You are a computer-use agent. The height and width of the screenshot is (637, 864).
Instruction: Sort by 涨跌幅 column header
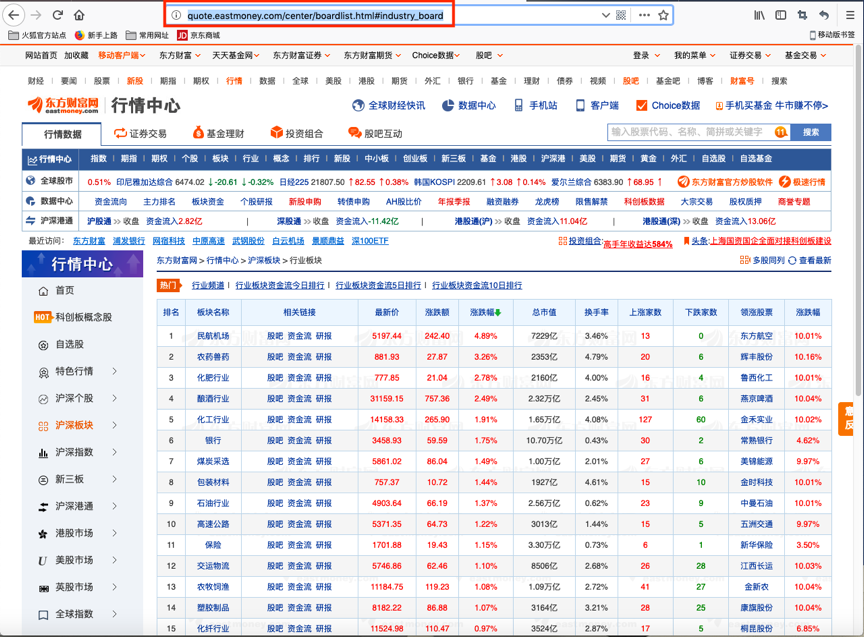point(485,312)
